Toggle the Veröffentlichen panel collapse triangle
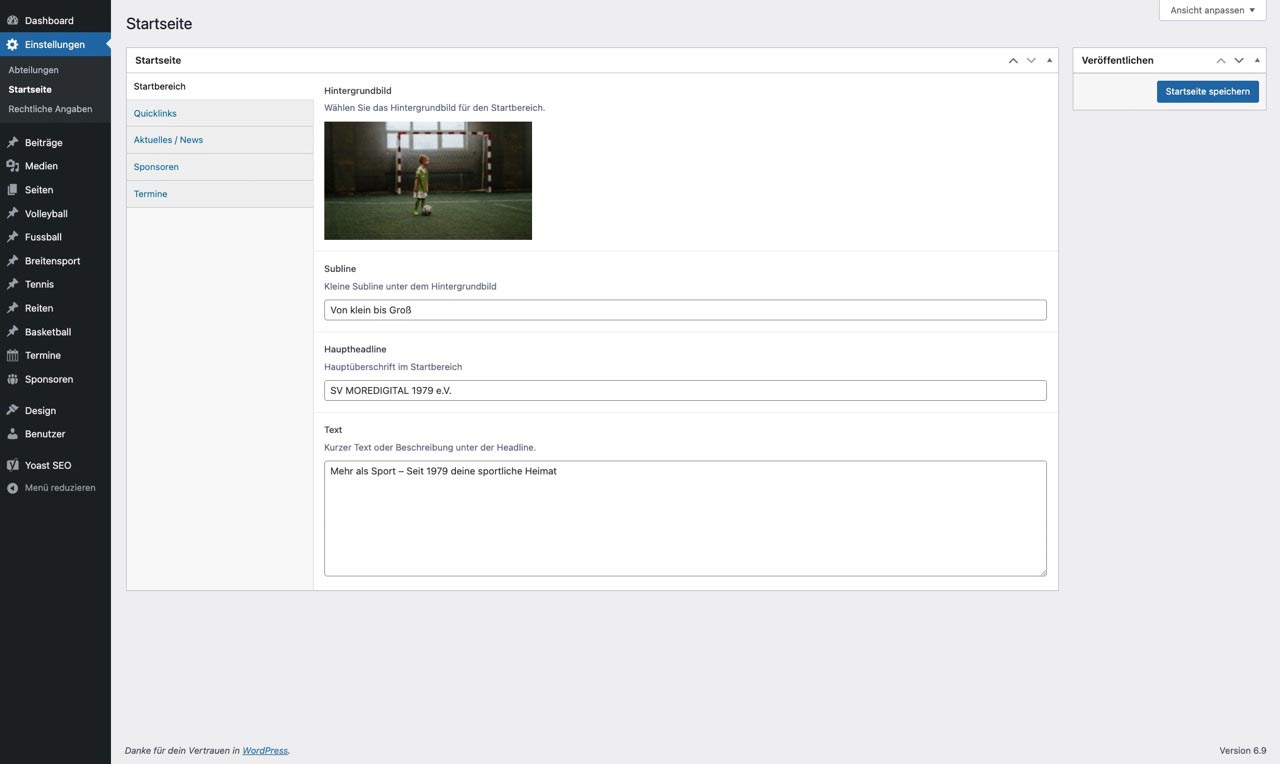Image resolution: width=1280 pixels, height=764 pixels. click(x=1257, y=61)
